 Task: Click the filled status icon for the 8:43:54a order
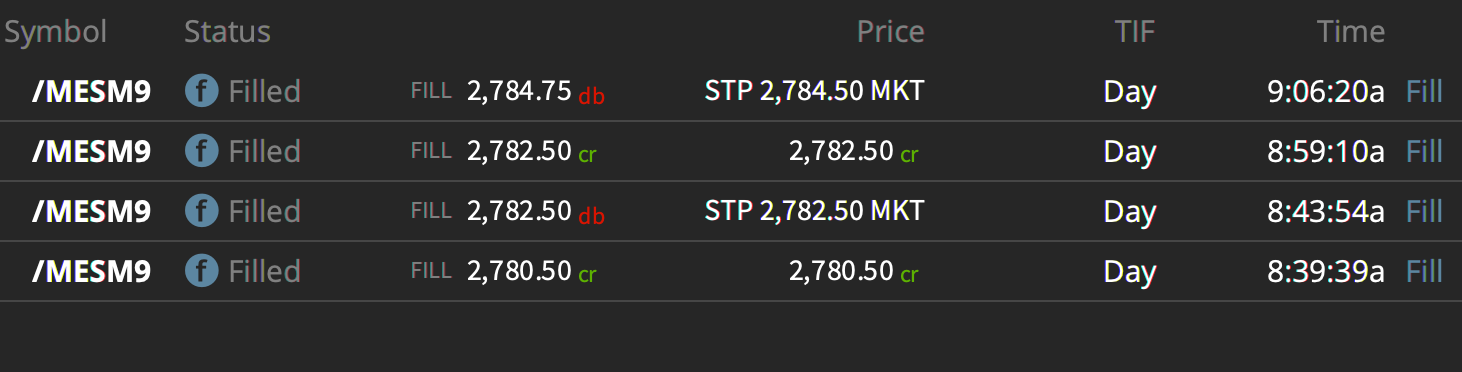point(201,212)
